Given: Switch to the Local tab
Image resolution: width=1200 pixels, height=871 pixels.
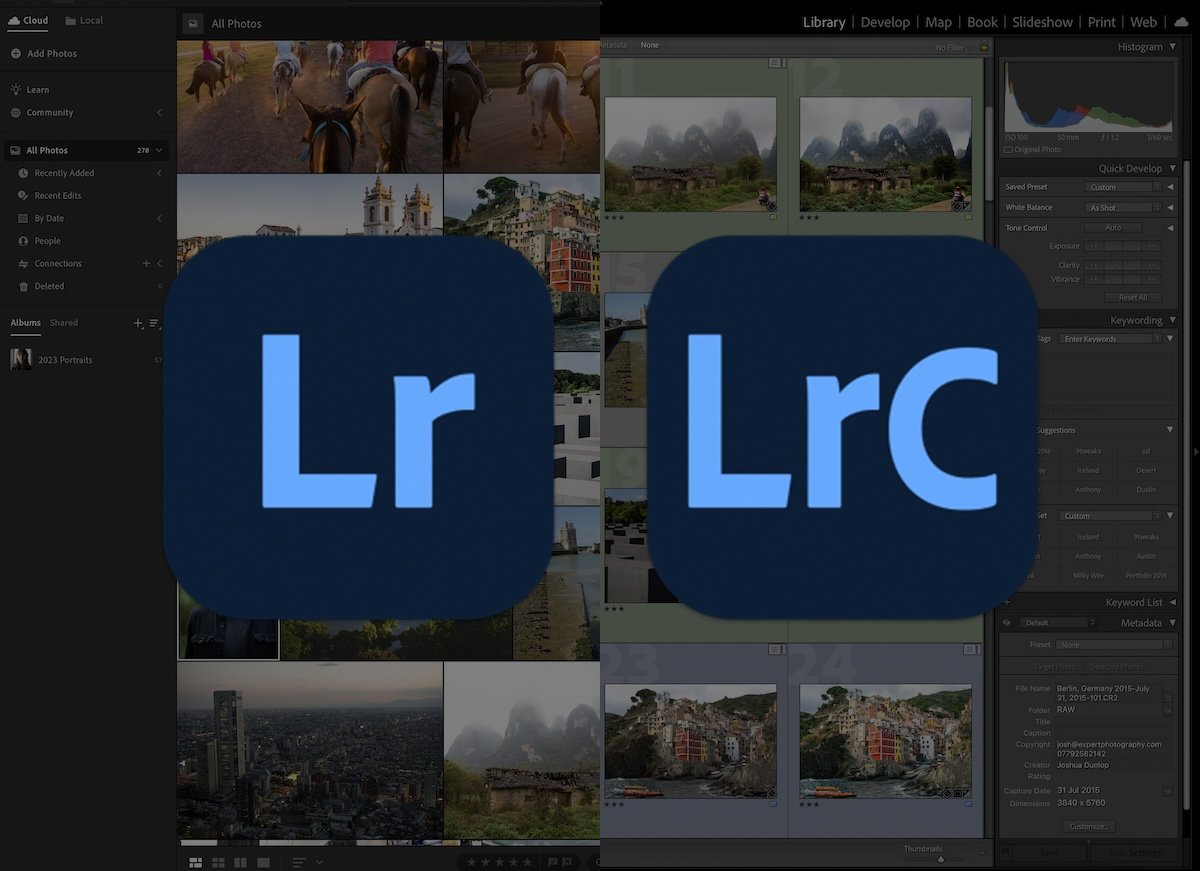Looking at the screenshot, I should pos(84,20).
